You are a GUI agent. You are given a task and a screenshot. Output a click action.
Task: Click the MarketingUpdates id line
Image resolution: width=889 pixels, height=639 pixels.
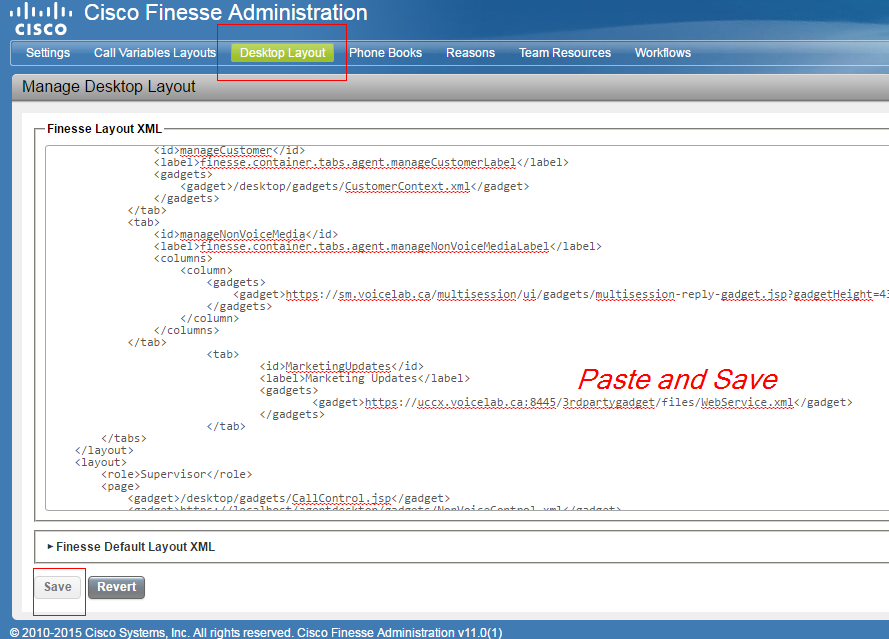(341, 366)
